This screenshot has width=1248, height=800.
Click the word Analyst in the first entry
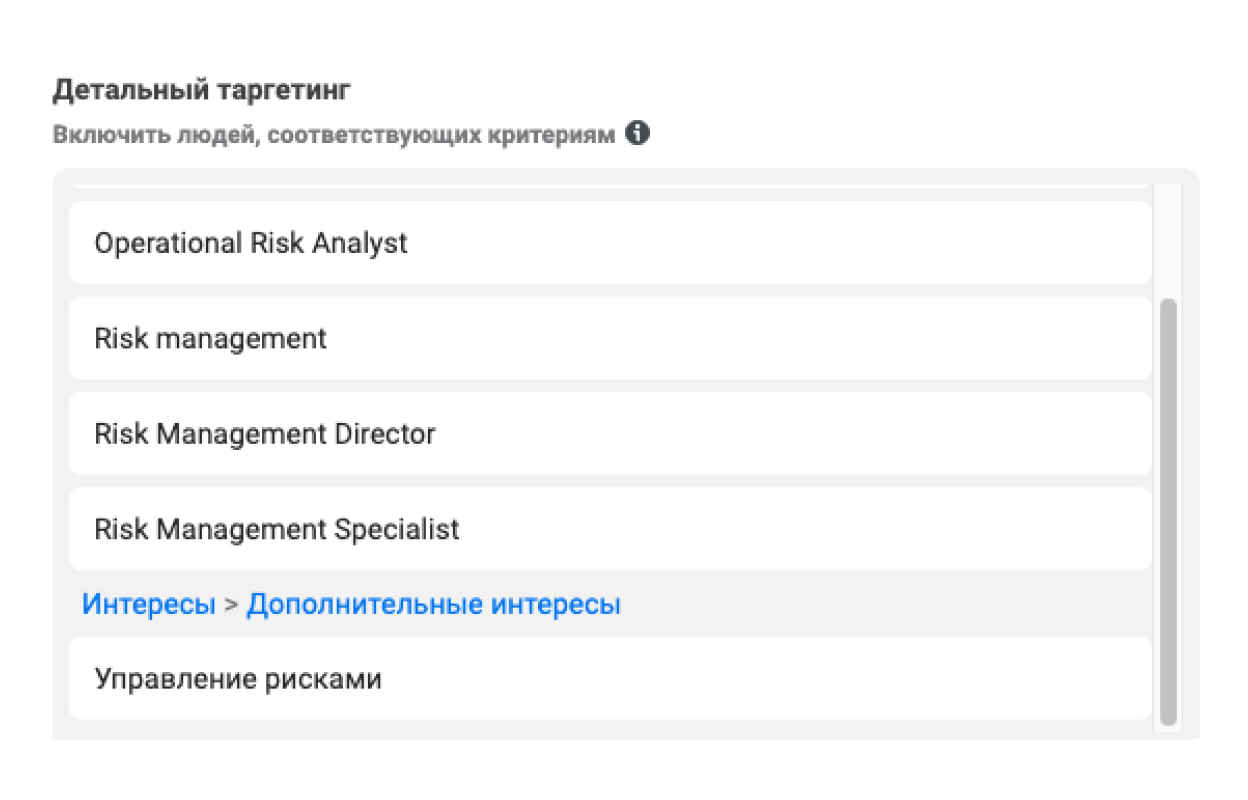click(x=359, y=243)
